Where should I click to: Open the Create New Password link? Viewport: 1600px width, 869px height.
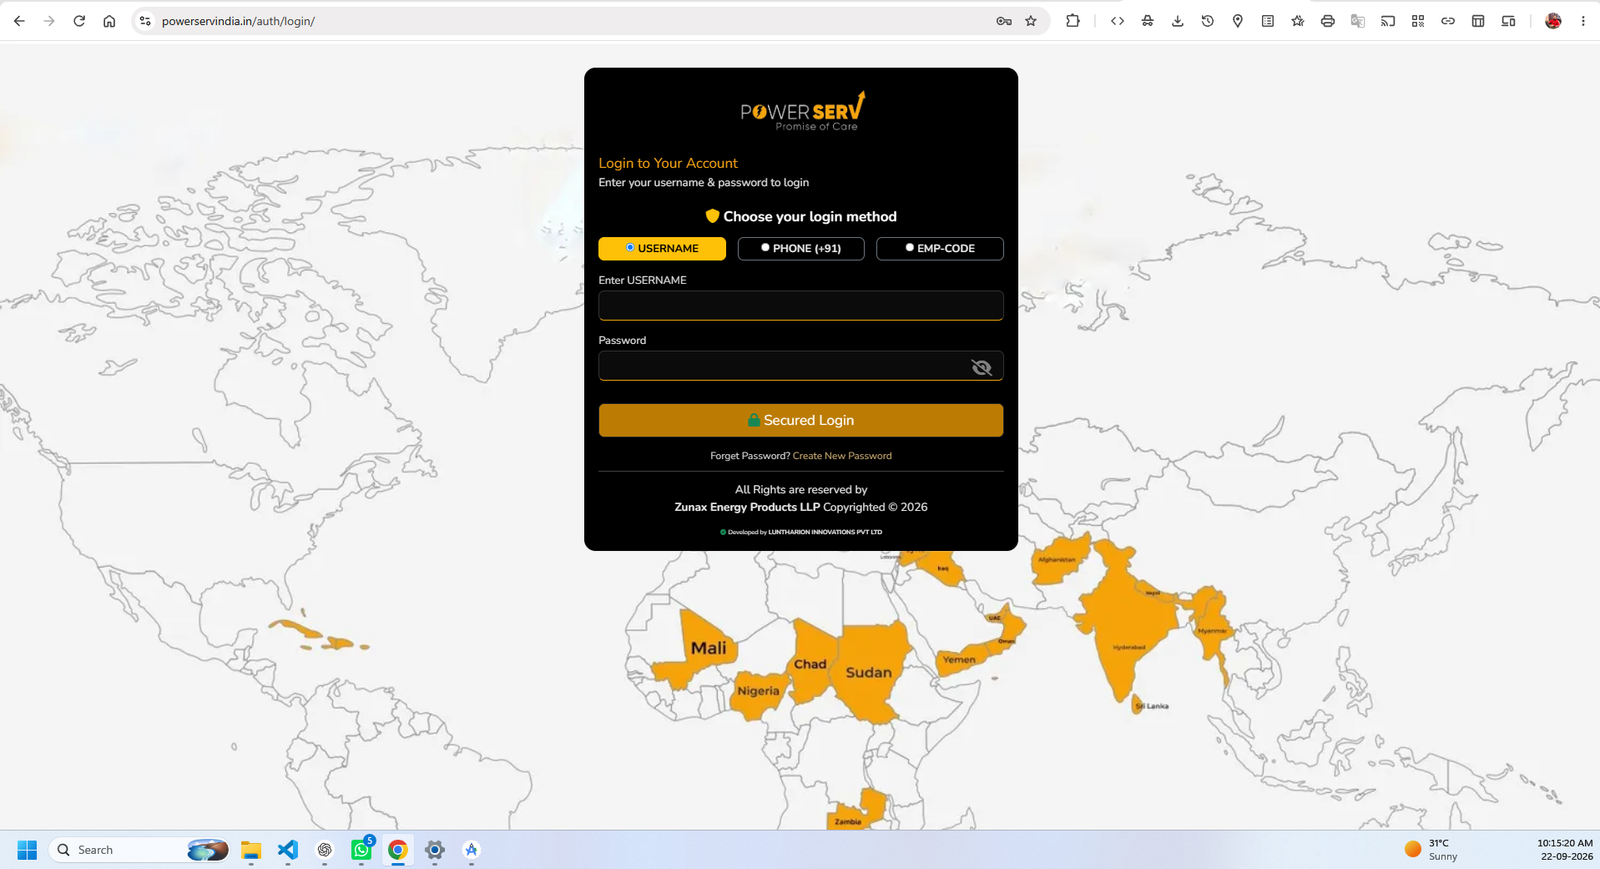tap(842, 456)
